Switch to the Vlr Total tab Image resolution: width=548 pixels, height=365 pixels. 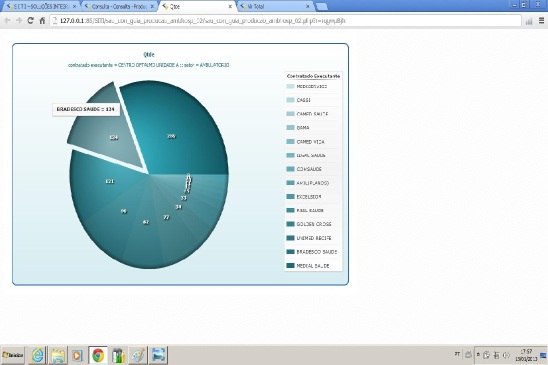point(274,6)
